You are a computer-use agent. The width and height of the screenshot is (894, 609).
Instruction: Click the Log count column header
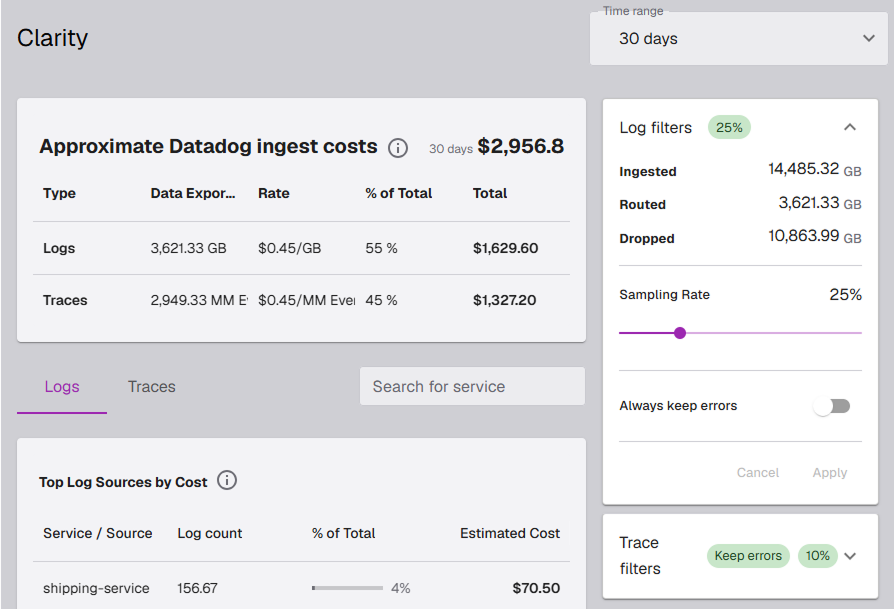tap(209, 534)
